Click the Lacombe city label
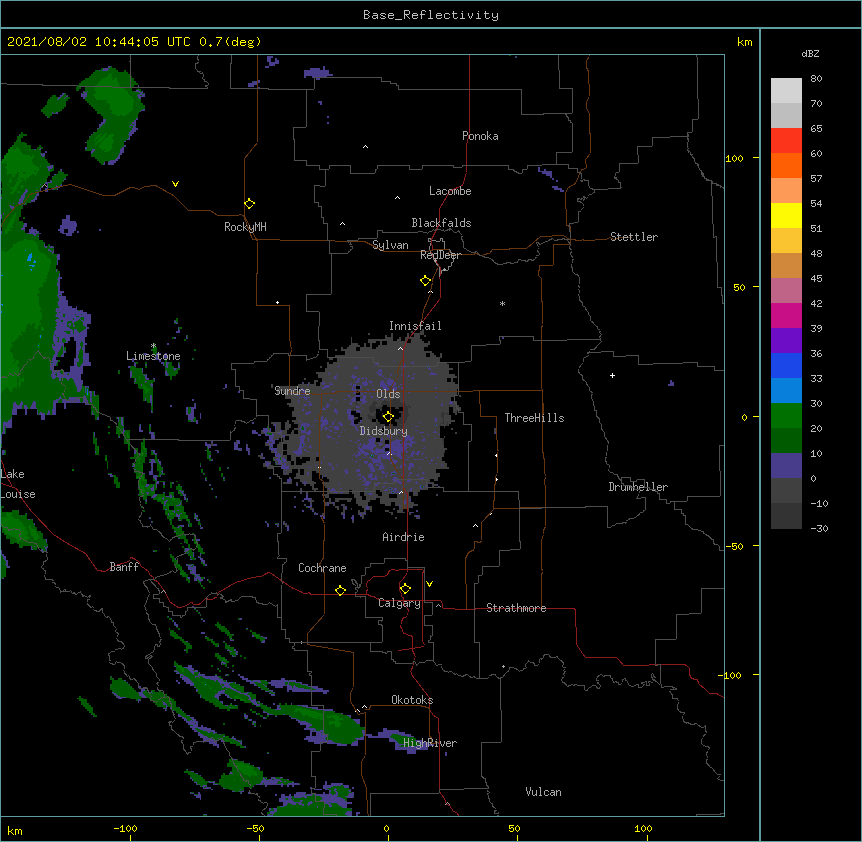 [450, 191]
